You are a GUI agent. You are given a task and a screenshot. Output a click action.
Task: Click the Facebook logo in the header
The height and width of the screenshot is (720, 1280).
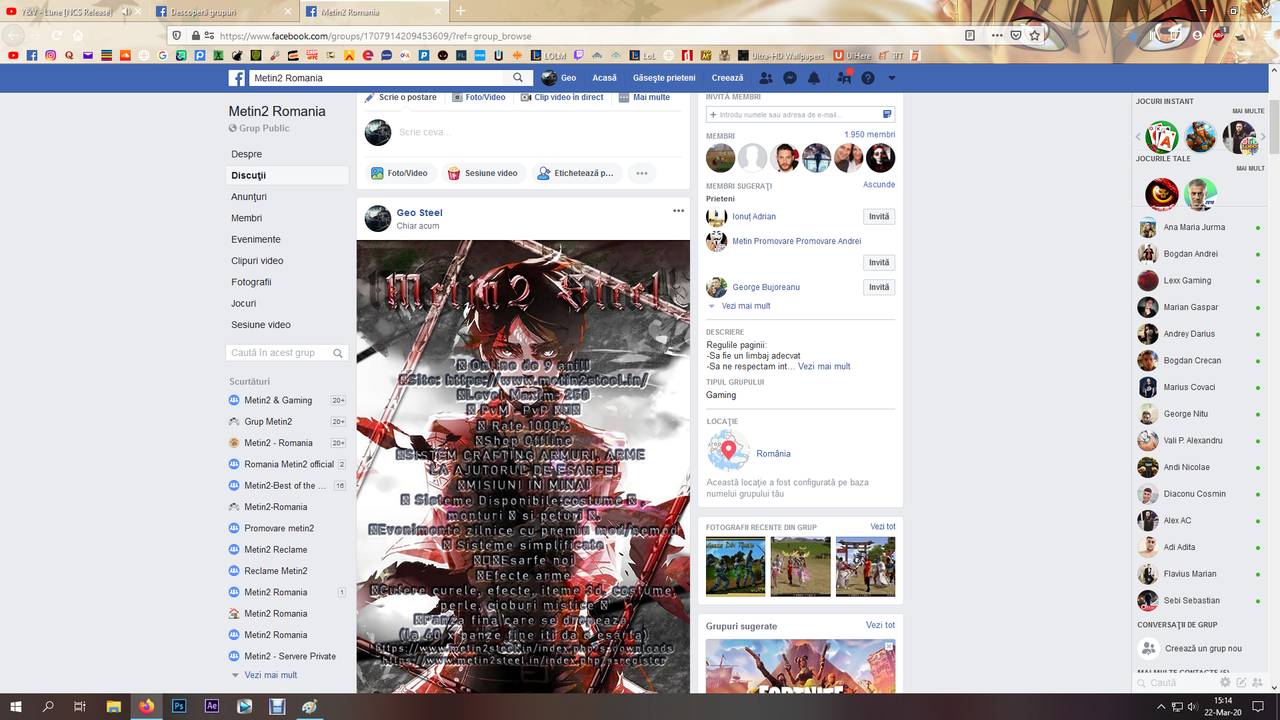click(x=237, y=78)
